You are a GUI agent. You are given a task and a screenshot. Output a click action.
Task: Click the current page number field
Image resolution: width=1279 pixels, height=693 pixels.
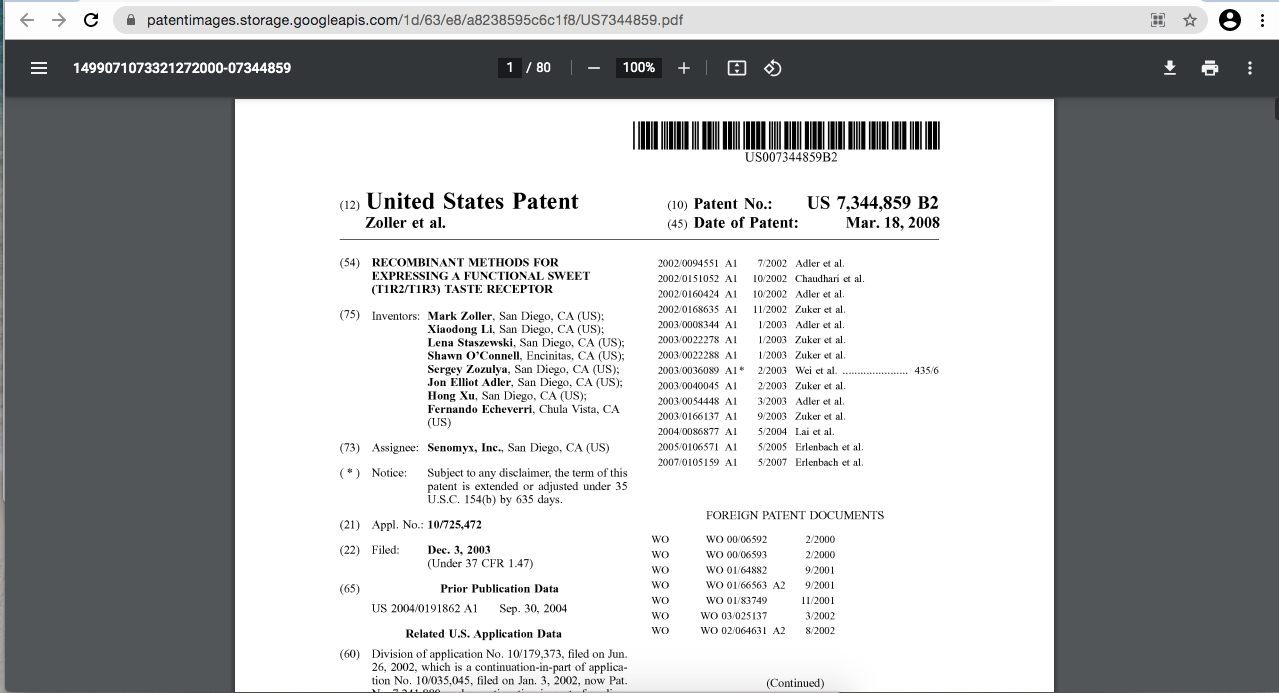pos(510,68)
